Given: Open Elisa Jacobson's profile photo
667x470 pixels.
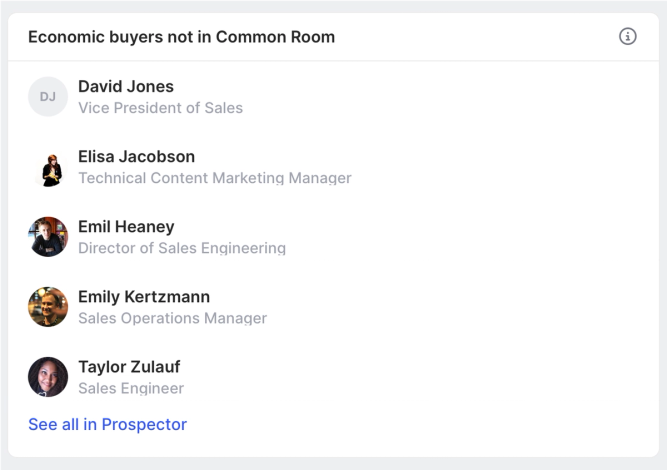Looking at the screenshot, I should coord(48,167).
